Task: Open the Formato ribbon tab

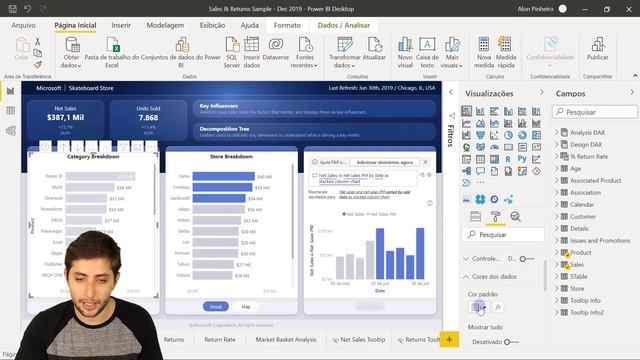Action: [287, 25]
